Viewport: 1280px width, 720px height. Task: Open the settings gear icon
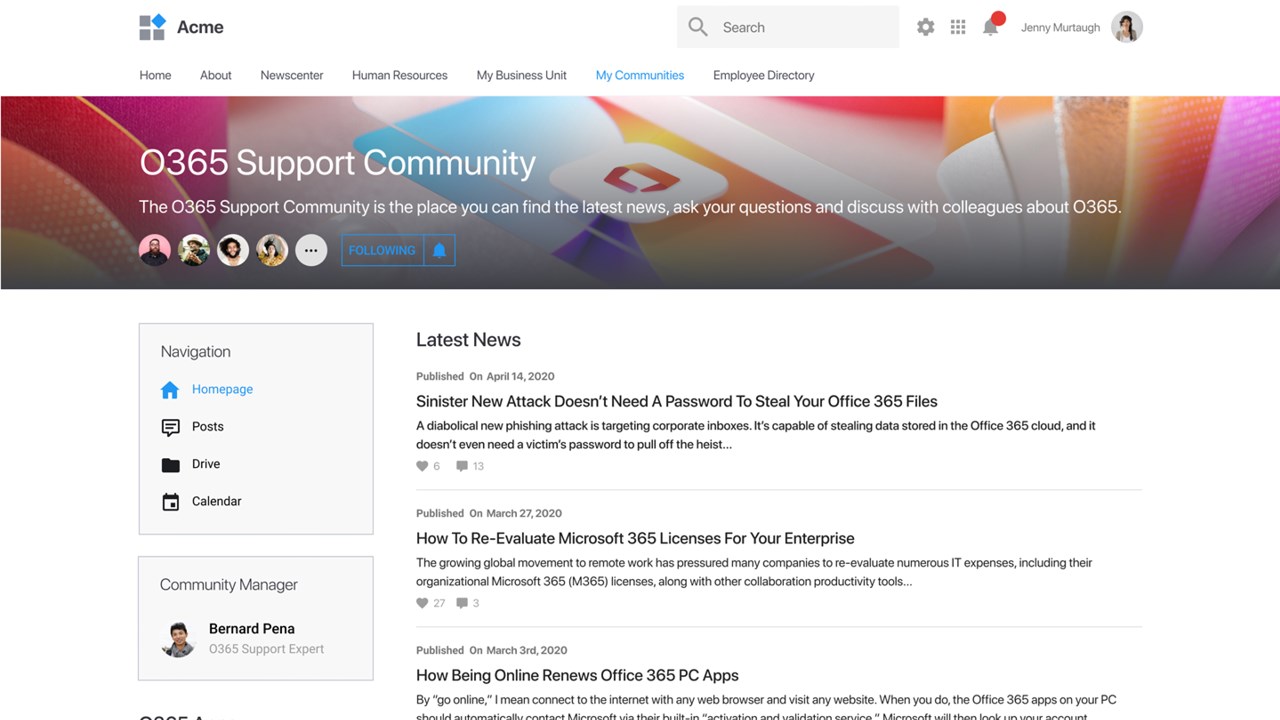926,27
